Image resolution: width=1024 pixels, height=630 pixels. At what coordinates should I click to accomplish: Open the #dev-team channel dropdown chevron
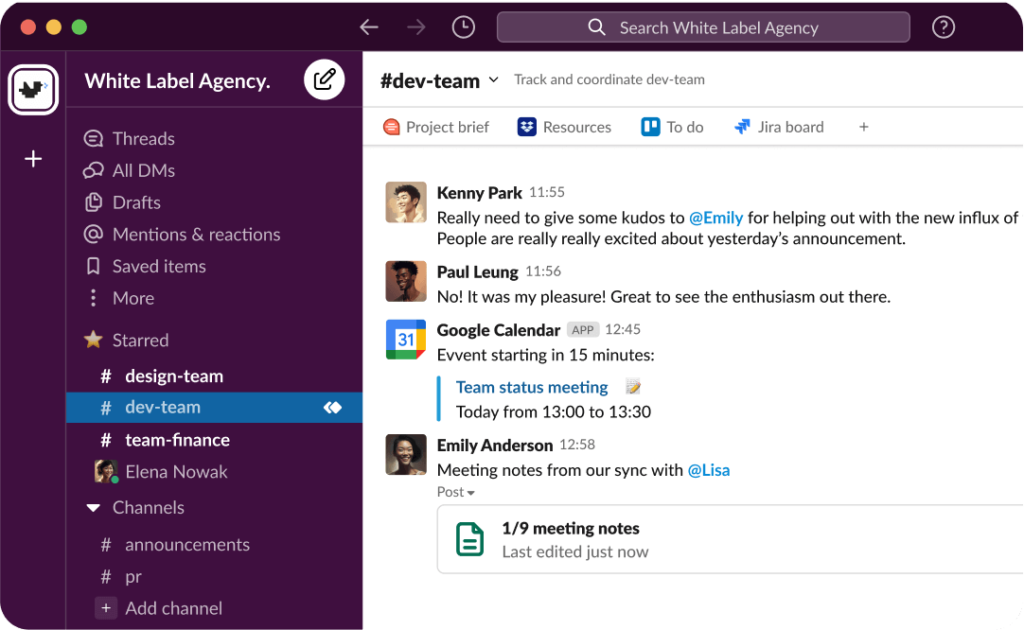494,80
